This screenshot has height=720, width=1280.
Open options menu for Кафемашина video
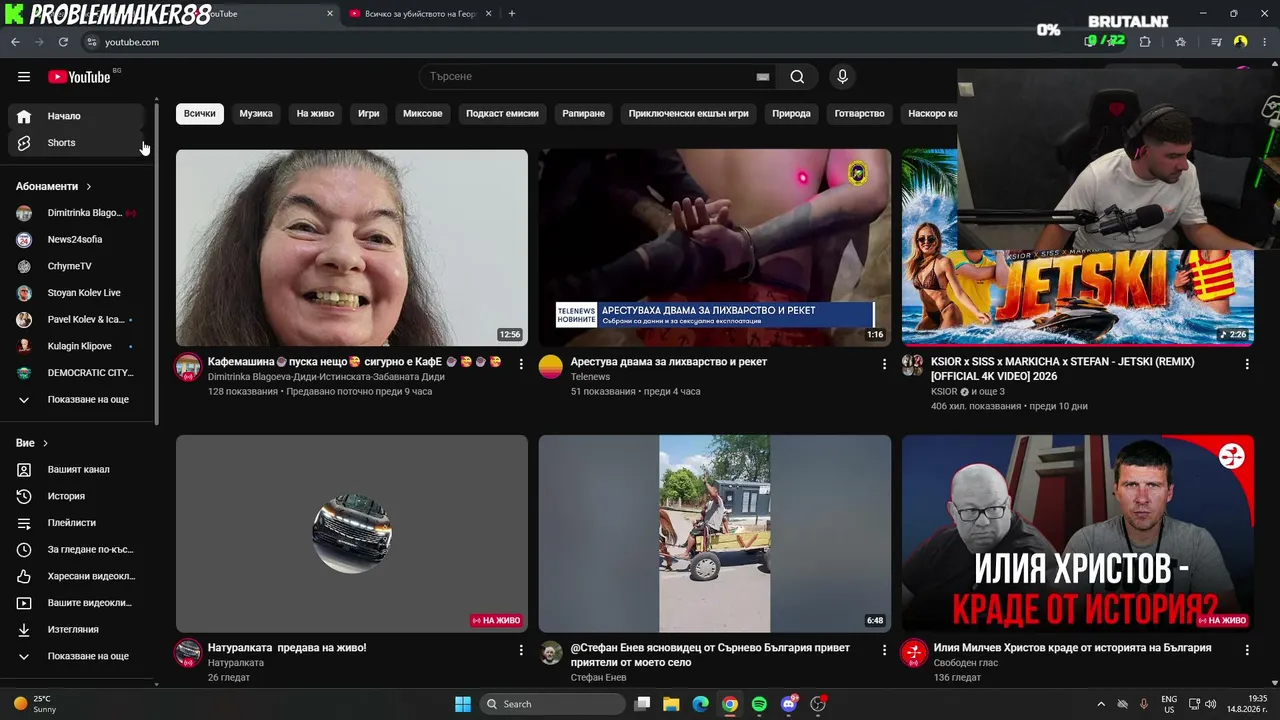(521, 365)
